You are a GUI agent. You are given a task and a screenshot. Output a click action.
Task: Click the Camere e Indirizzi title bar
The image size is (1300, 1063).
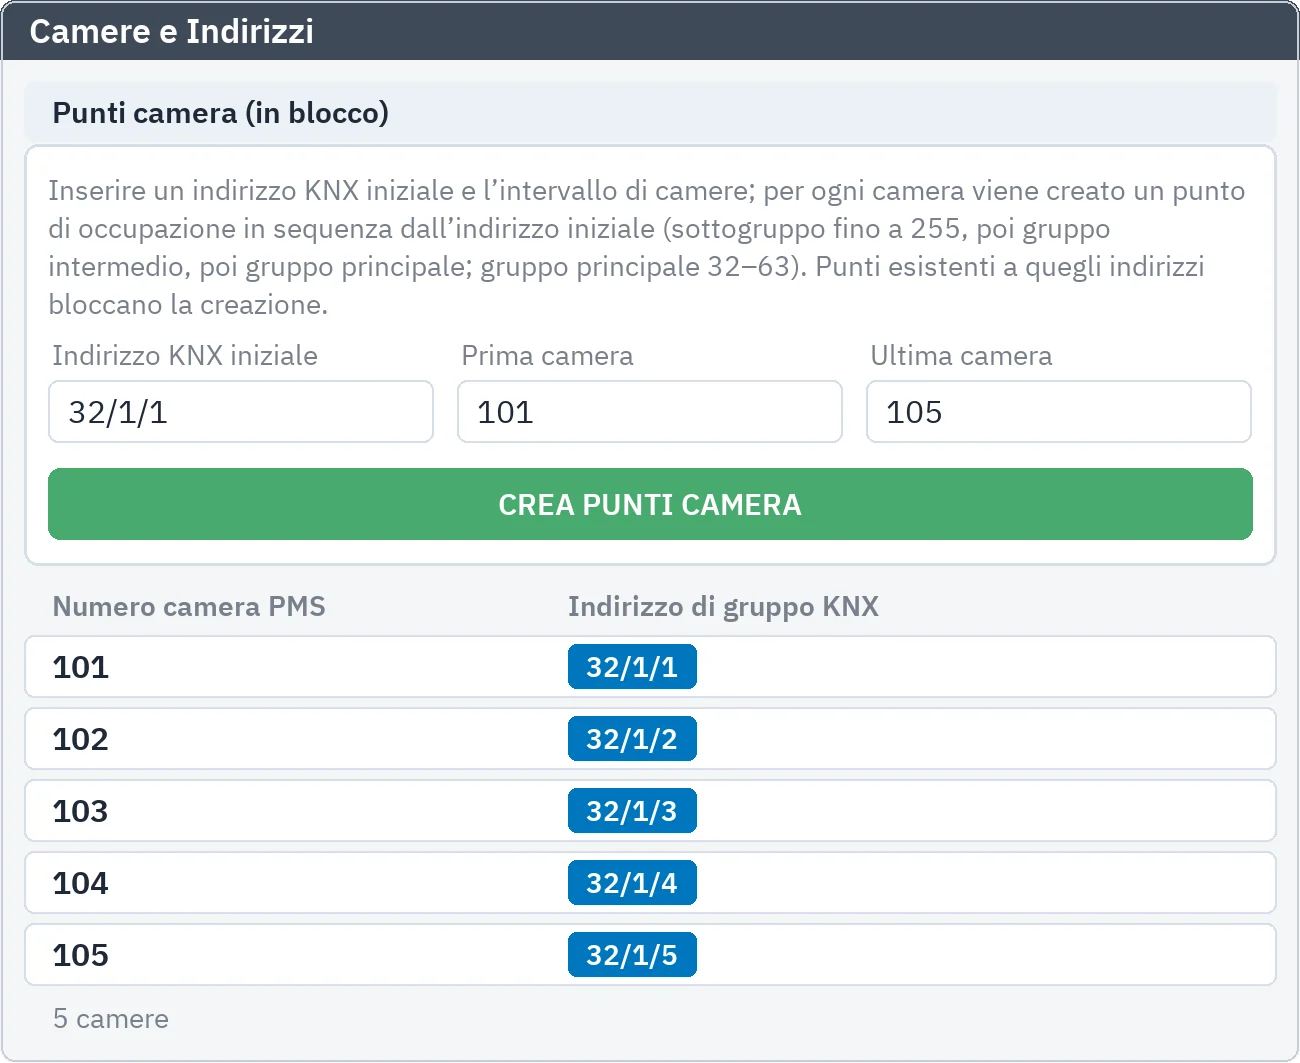click(650, 31)
